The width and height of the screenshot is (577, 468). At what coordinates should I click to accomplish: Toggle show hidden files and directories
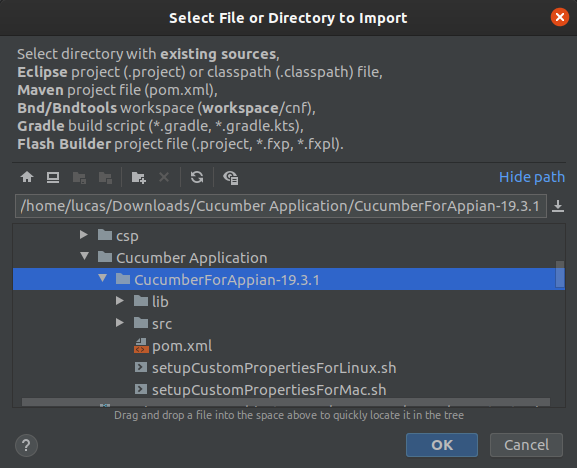[x=231, y=178]
